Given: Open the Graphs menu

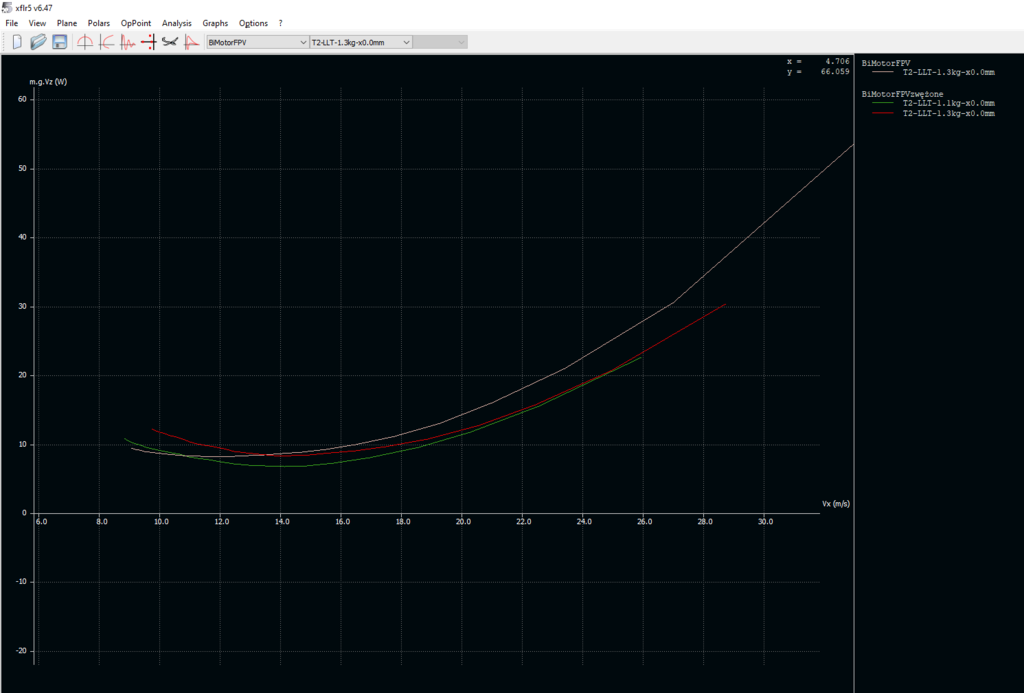Looking at the screenshot, I should coord(215,22).
